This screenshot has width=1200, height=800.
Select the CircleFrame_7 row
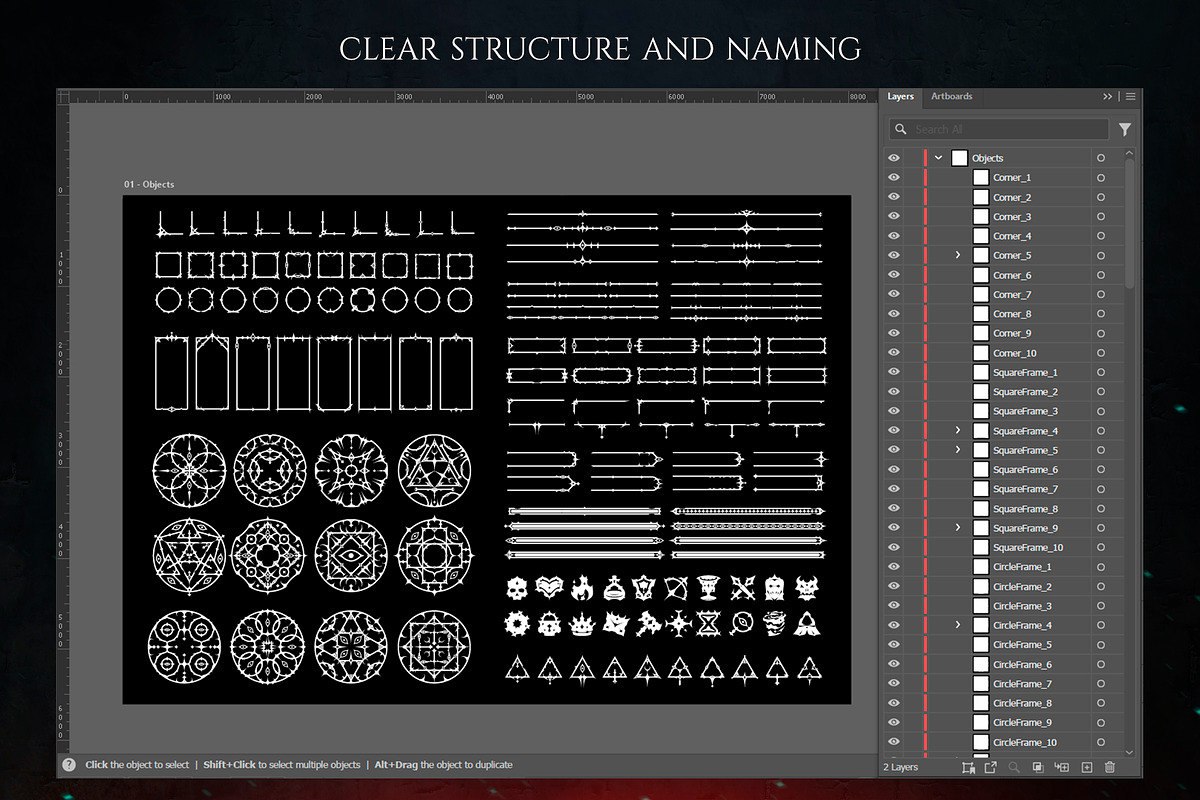1003,684
